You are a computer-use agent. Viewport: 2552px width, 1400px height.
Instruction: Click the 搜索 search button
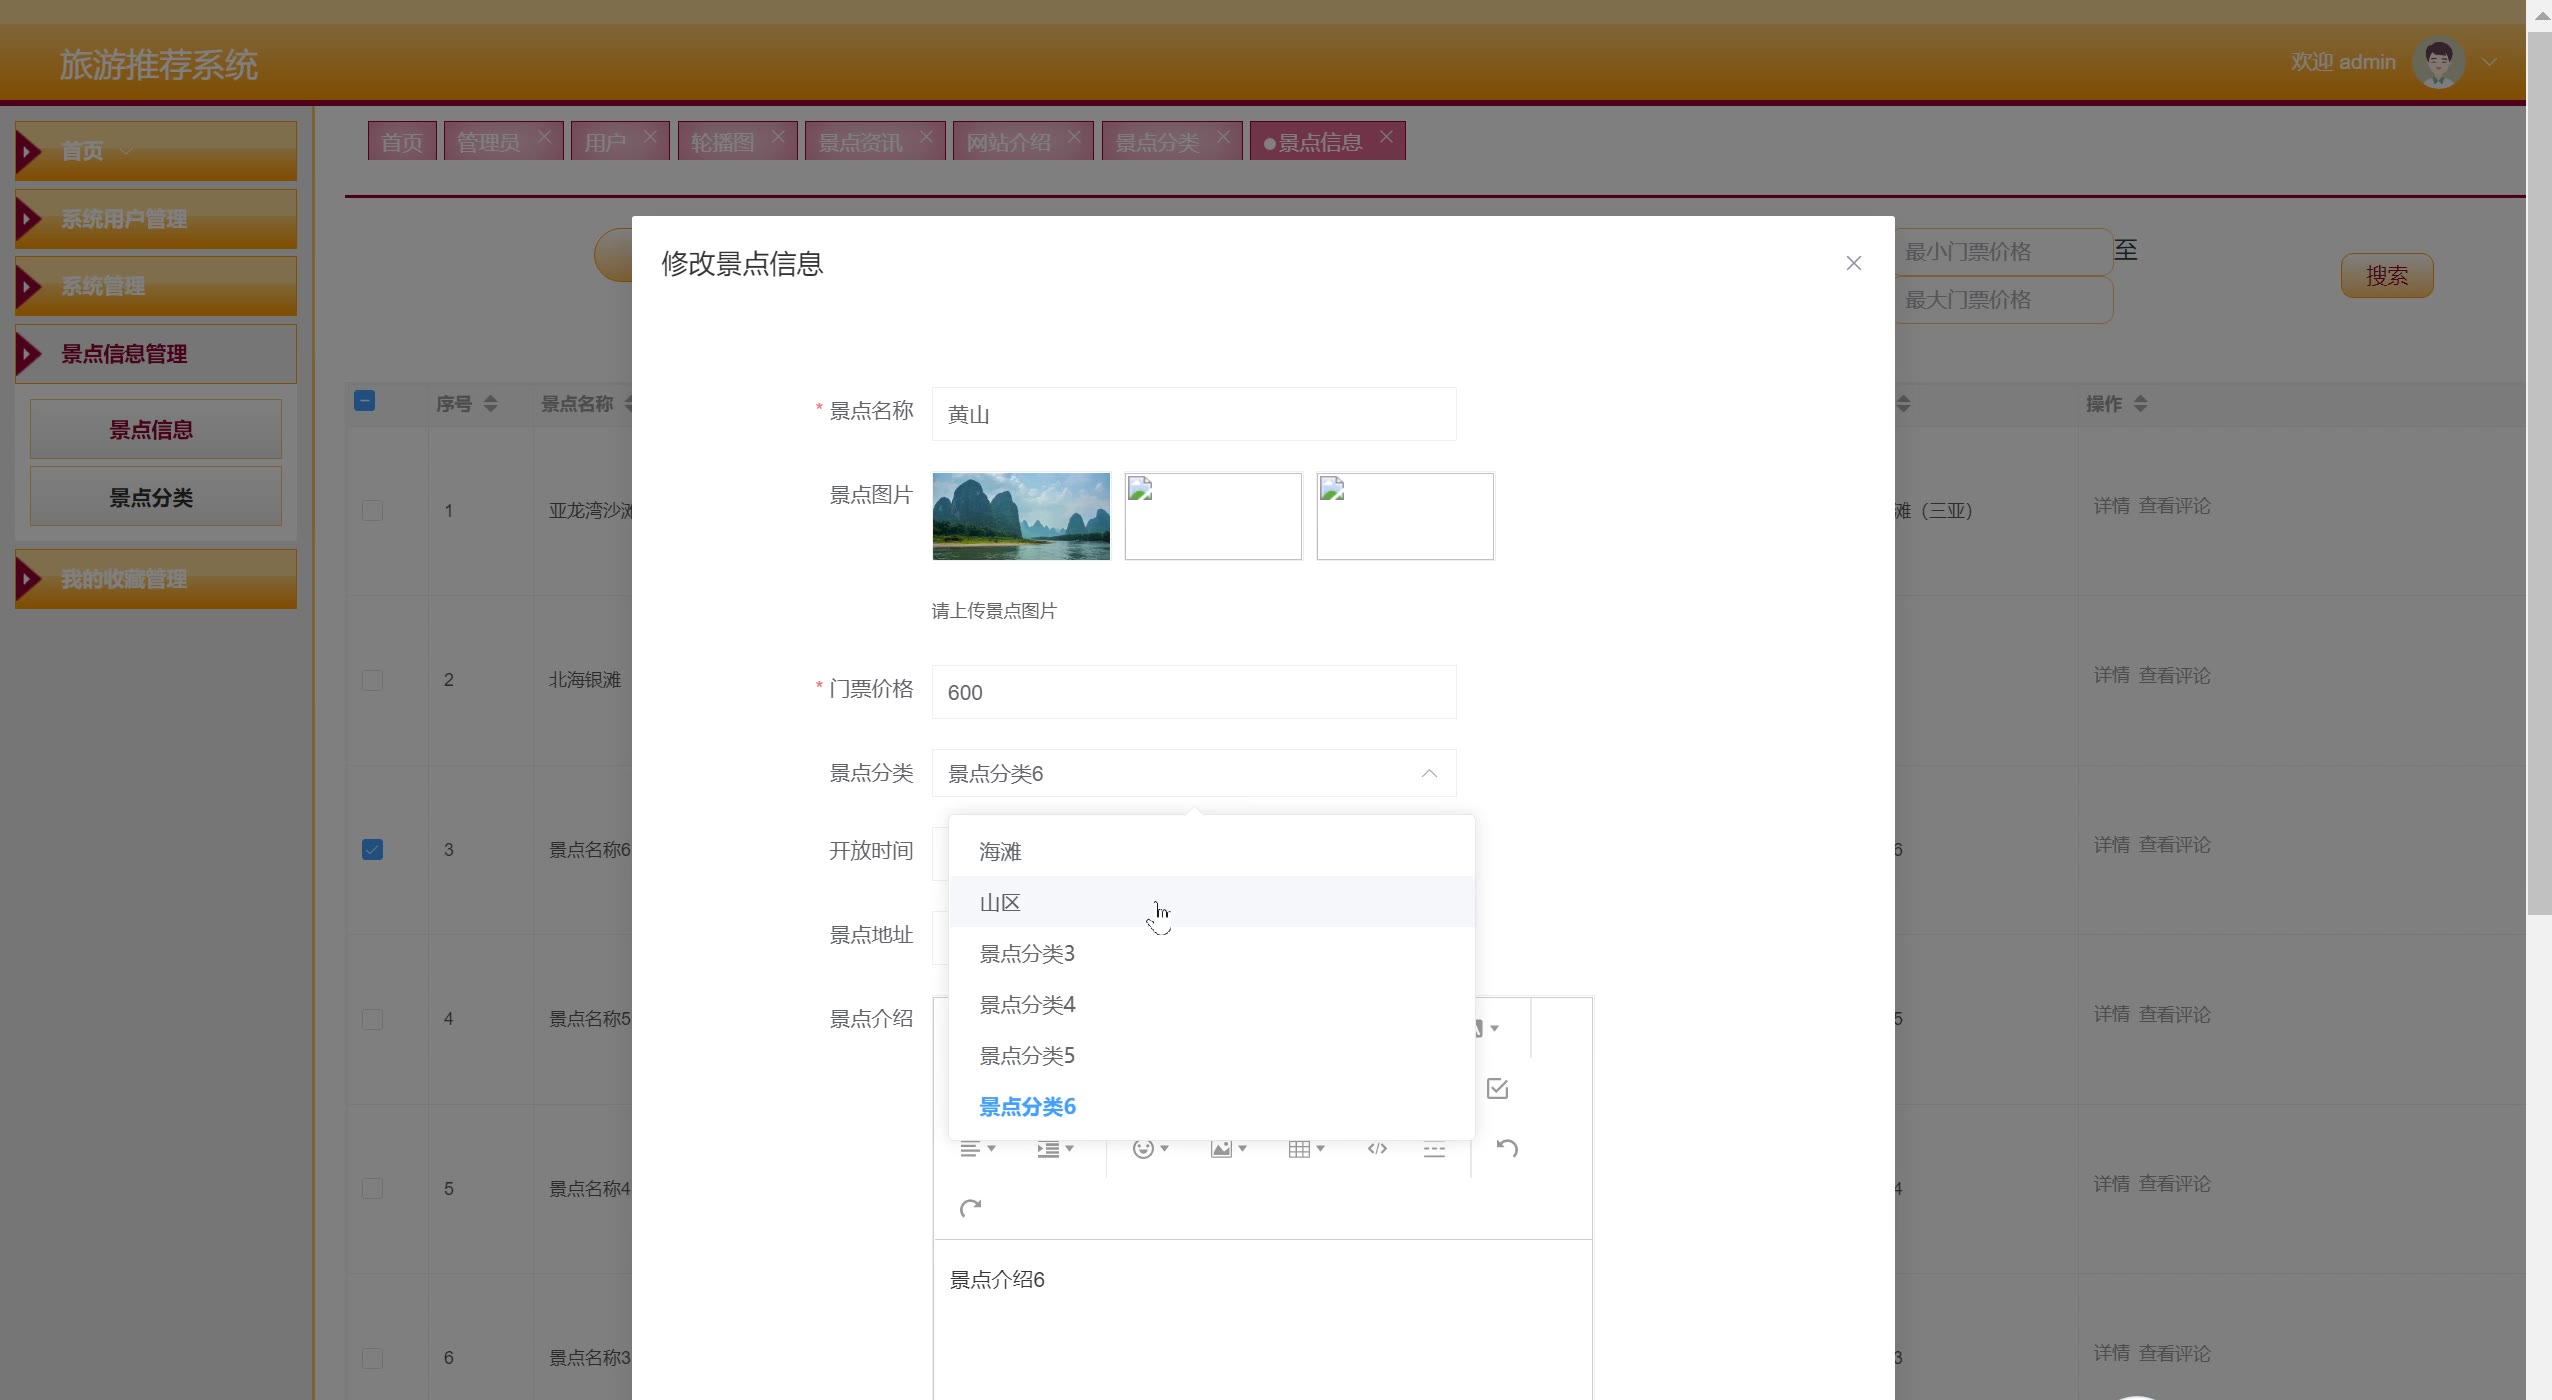2386,275
